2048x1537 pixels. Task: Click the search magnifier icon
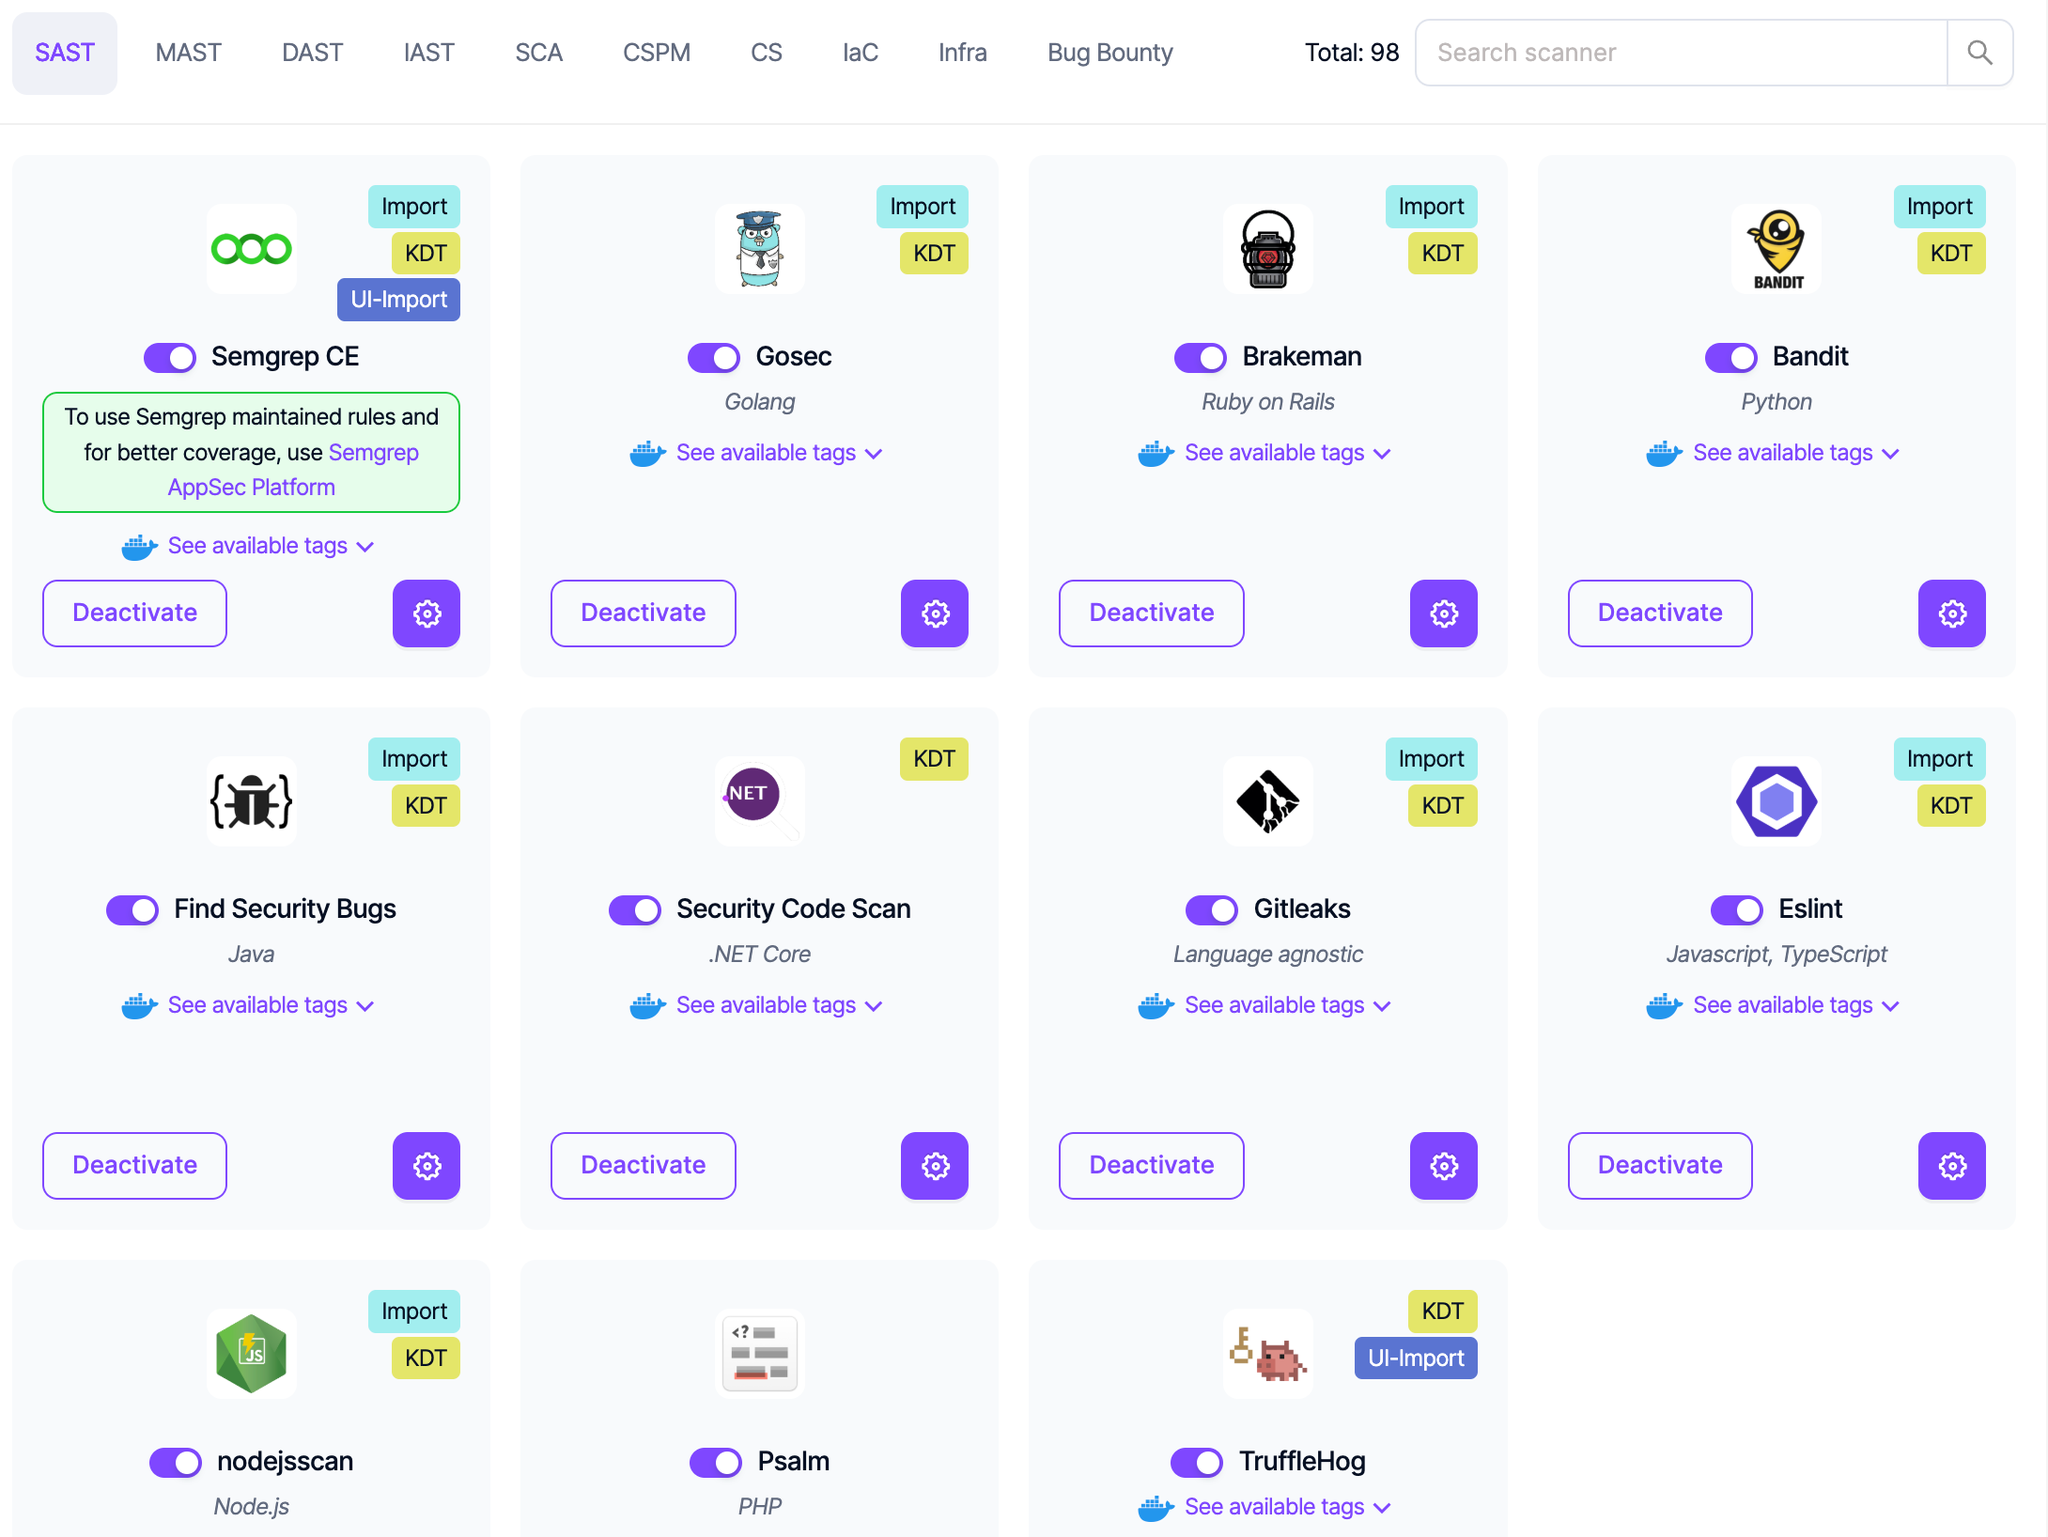tap(1979, 53)
